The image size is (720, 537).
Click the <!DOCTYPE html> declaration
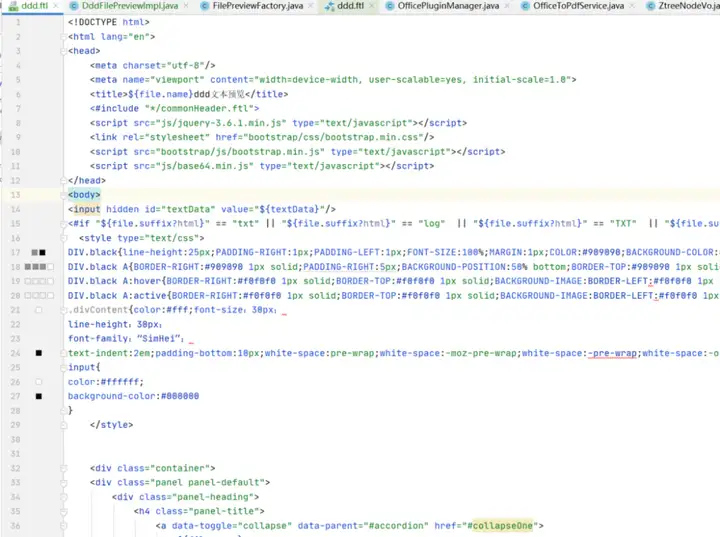point(108,22)
